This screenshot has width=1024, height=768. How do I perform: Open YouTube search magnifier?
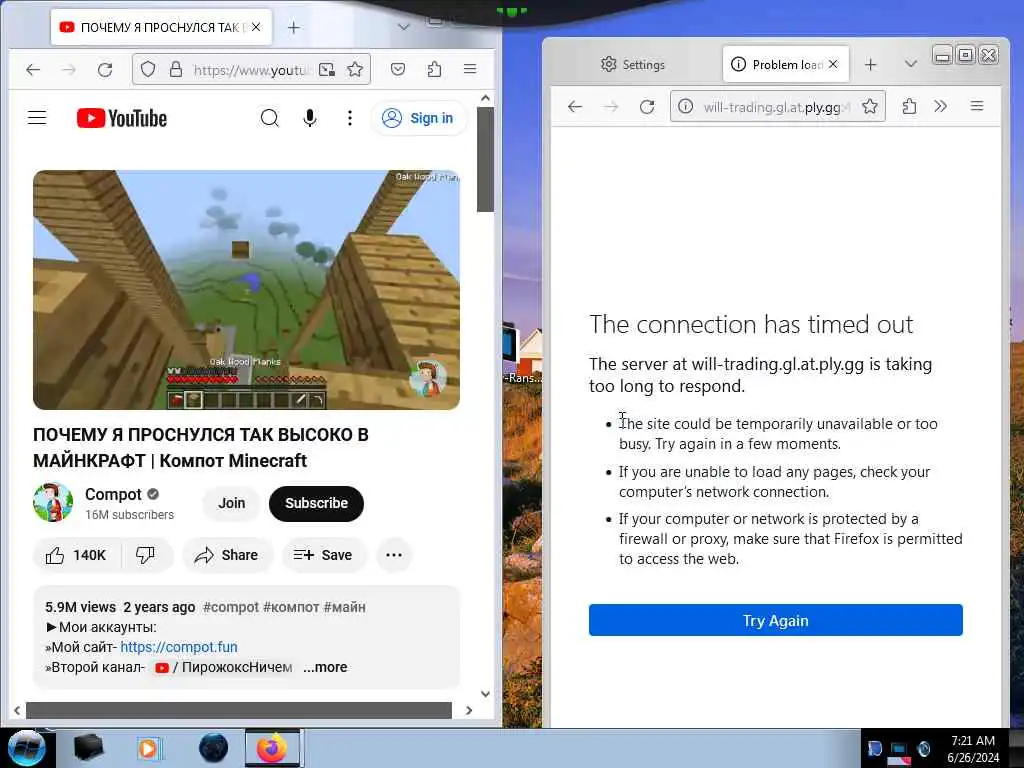click(270, 118)
